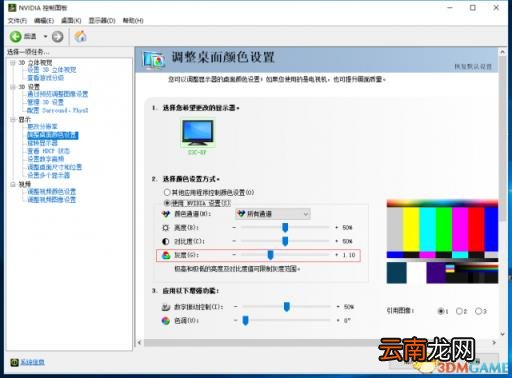
Task: Select 使用 NVIDIA 设置 radio button
Action: (x=167, y=203)
